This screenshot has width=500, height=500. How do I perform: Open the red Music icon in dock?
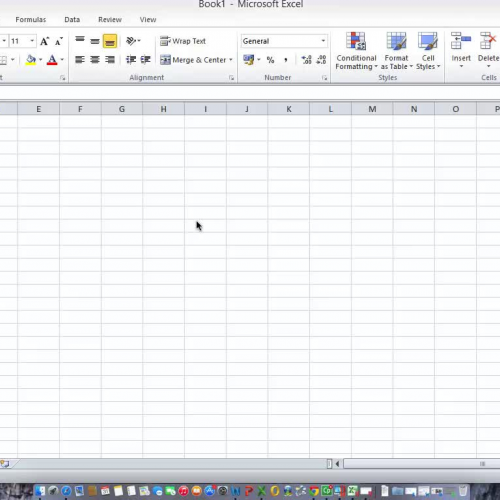coord(184,491)
